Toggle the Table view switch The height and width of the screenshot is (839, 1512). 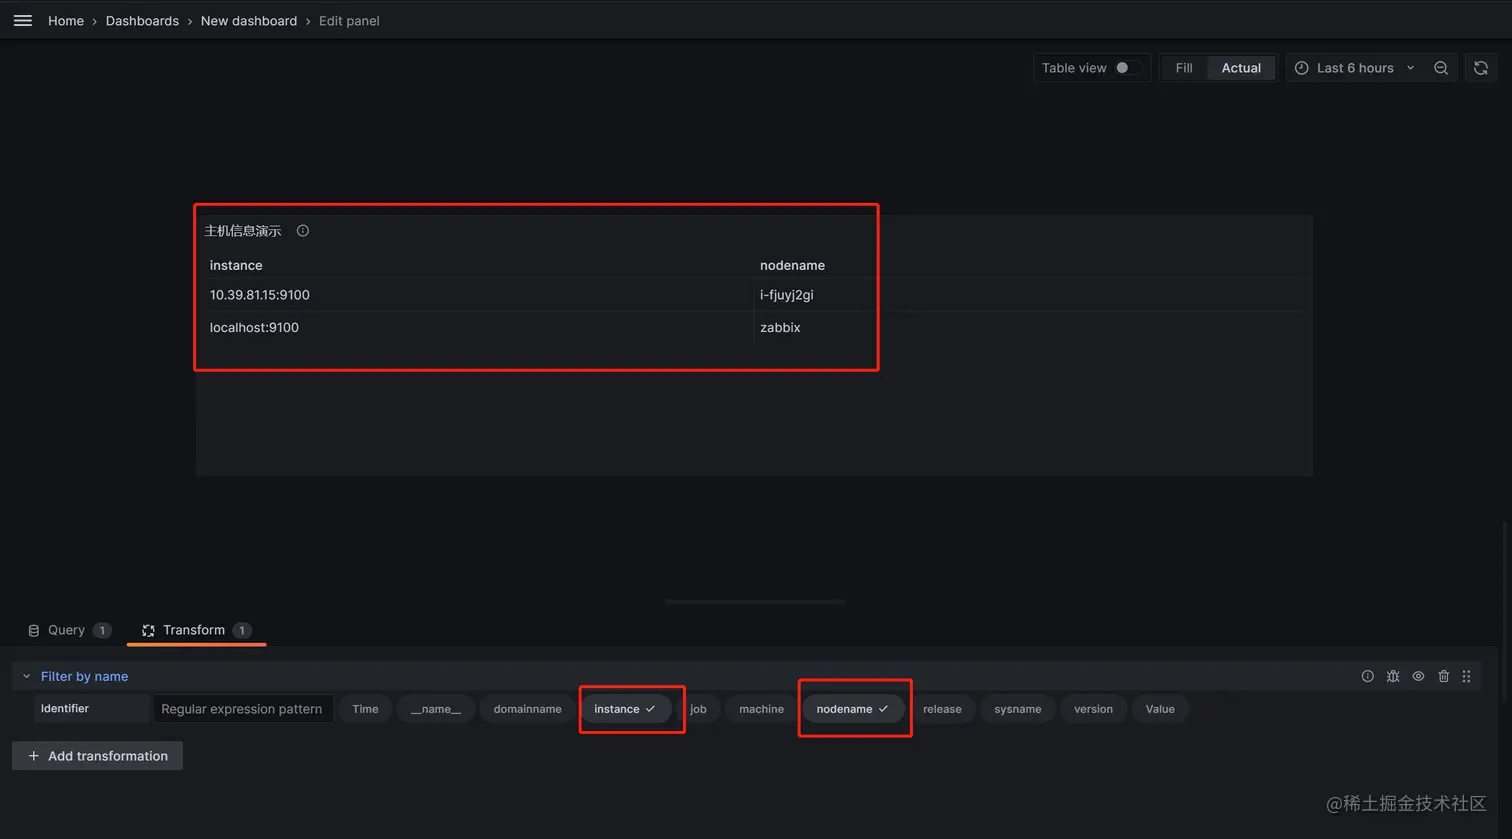(1128, 68)
